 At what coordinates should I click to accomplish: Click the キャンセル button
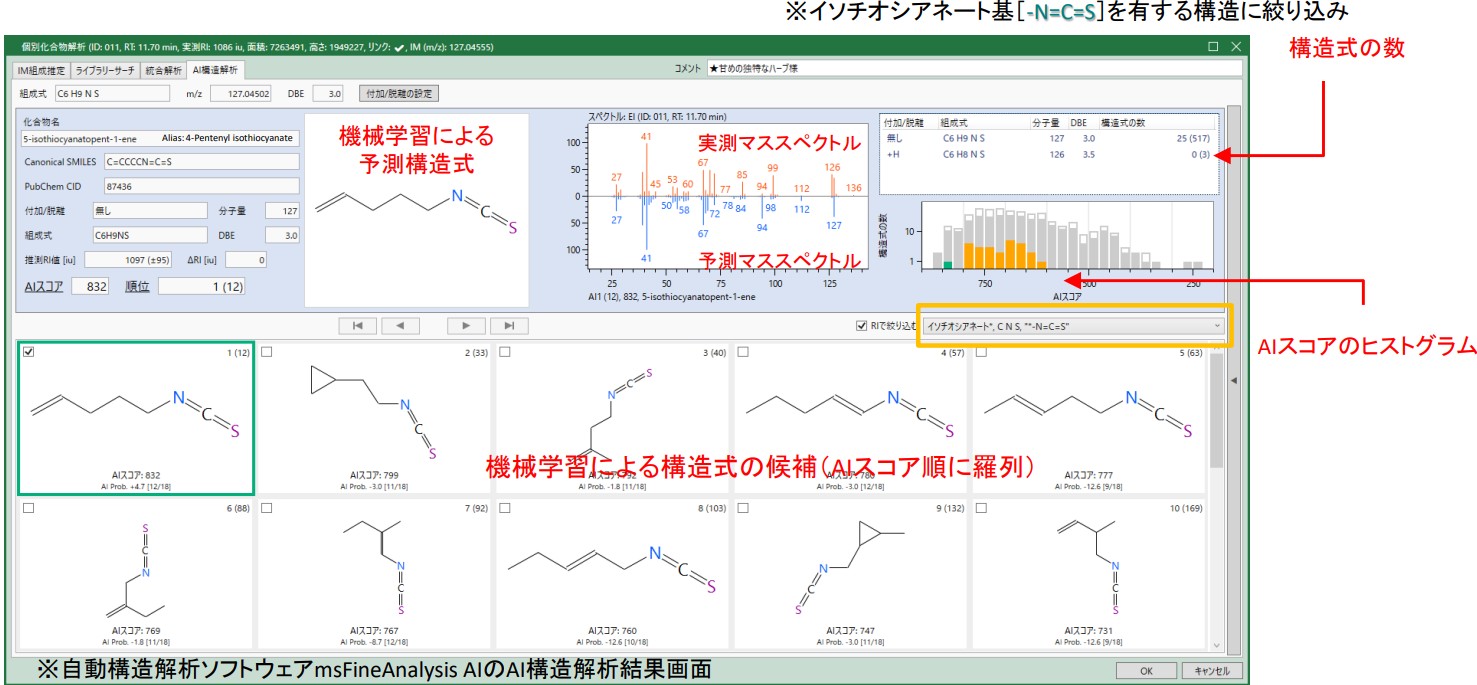[x=1212, y=671]
